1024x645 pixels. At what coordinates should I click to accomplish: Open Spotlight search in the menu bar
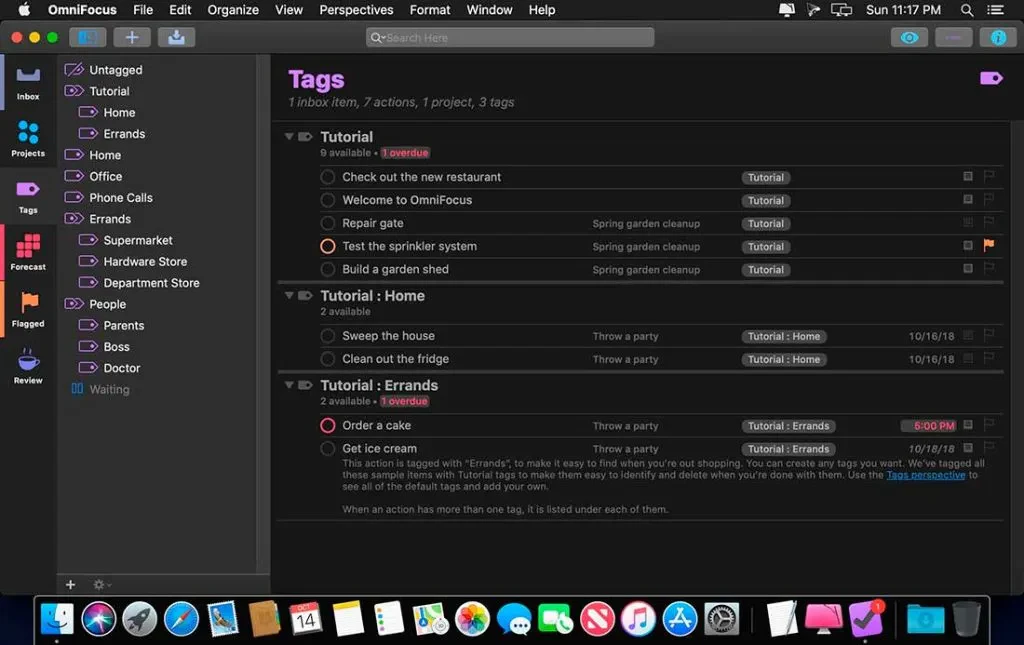(x=967, y=10)
